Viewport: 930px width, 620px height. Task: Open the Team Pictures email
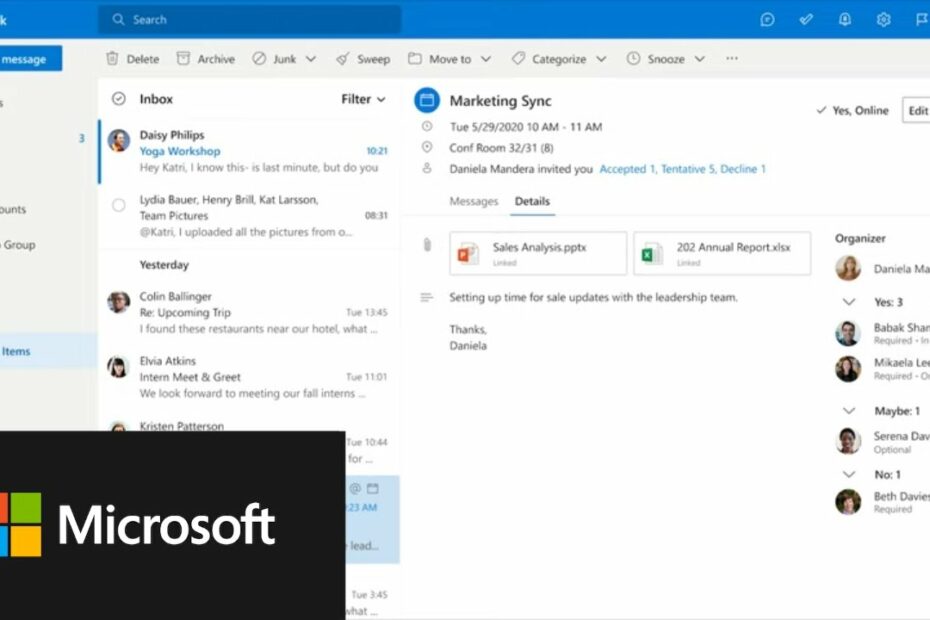click(248, 216)
